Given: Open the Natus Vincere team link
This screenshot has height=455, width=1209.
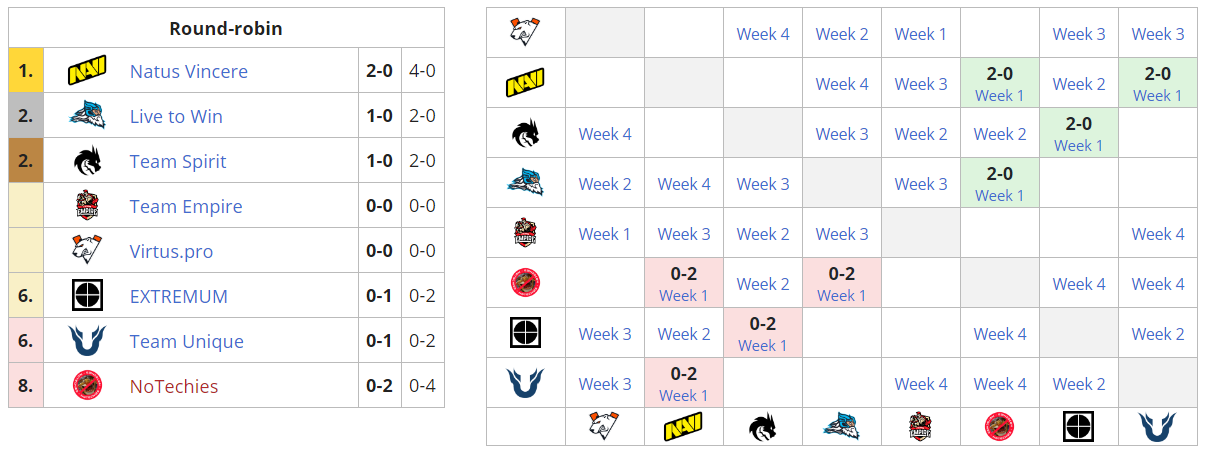Looking at the screenshot, I should click(189, 72).
